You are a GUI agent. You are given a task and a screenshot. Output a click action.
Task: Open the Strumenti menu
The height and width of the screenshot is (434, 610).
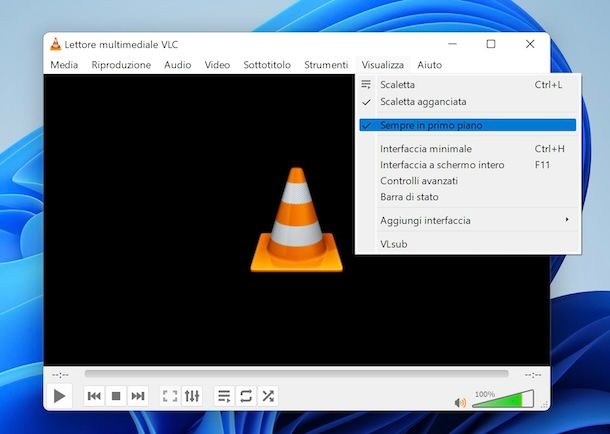(326, 65)
